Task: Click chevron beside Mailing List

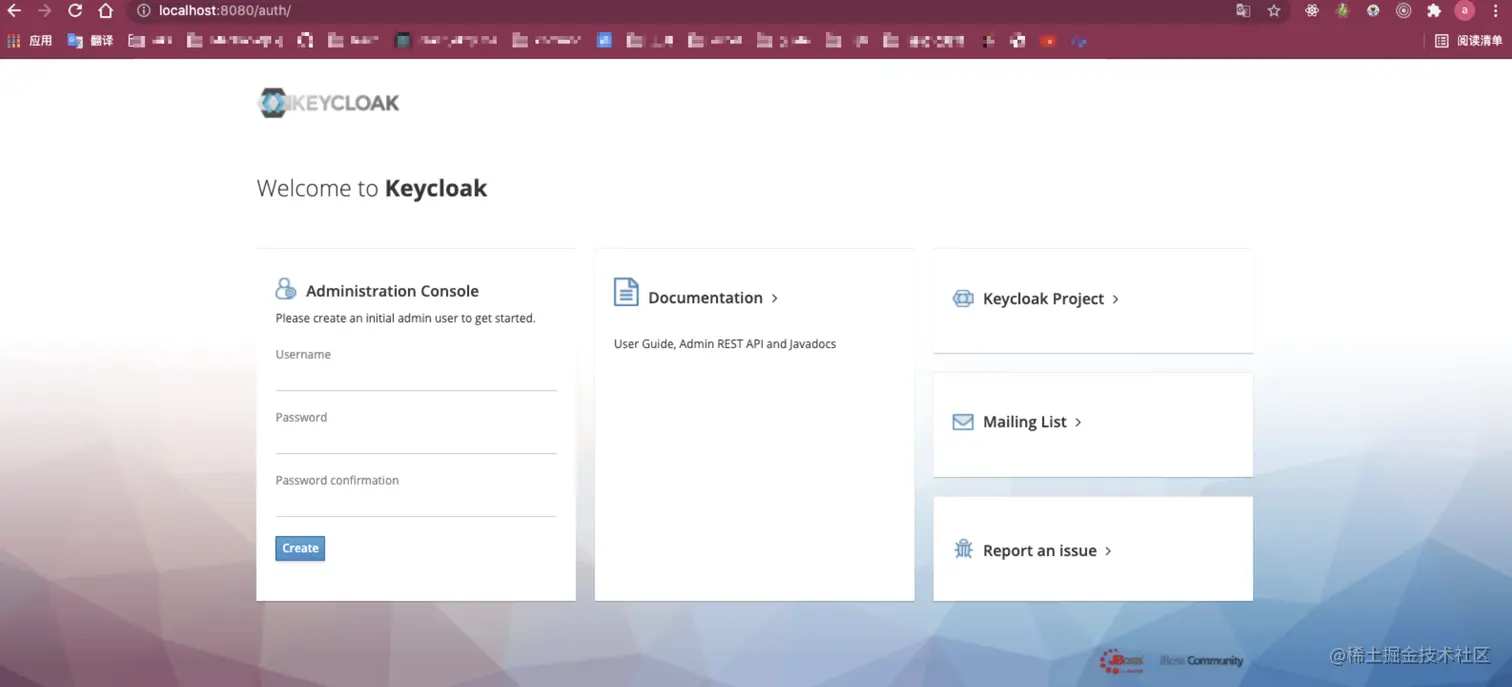Action: point(1078,422)
